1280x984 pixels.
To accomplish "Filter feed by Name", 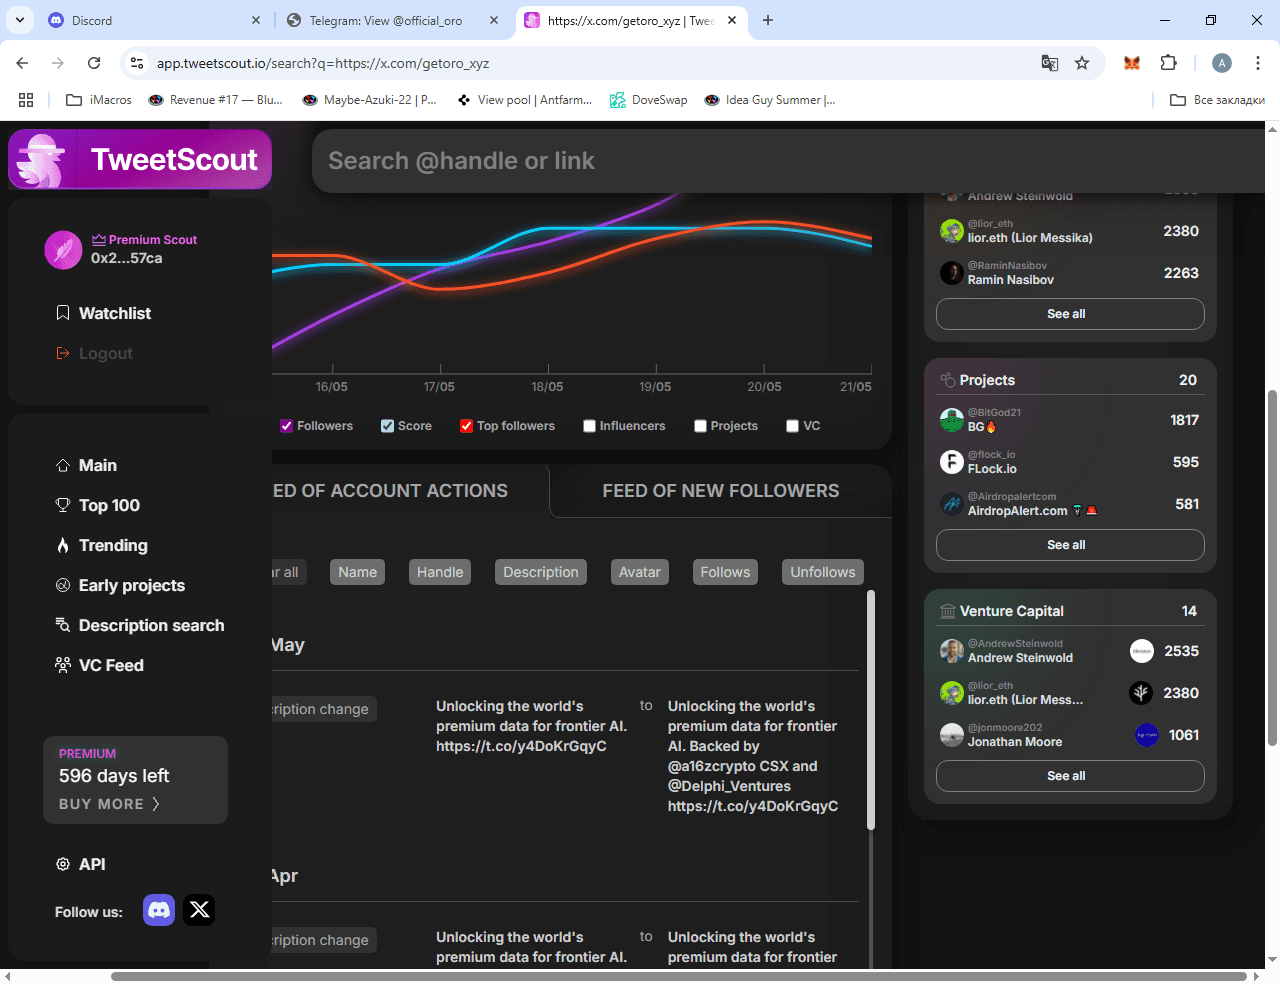I will [358, 572].
